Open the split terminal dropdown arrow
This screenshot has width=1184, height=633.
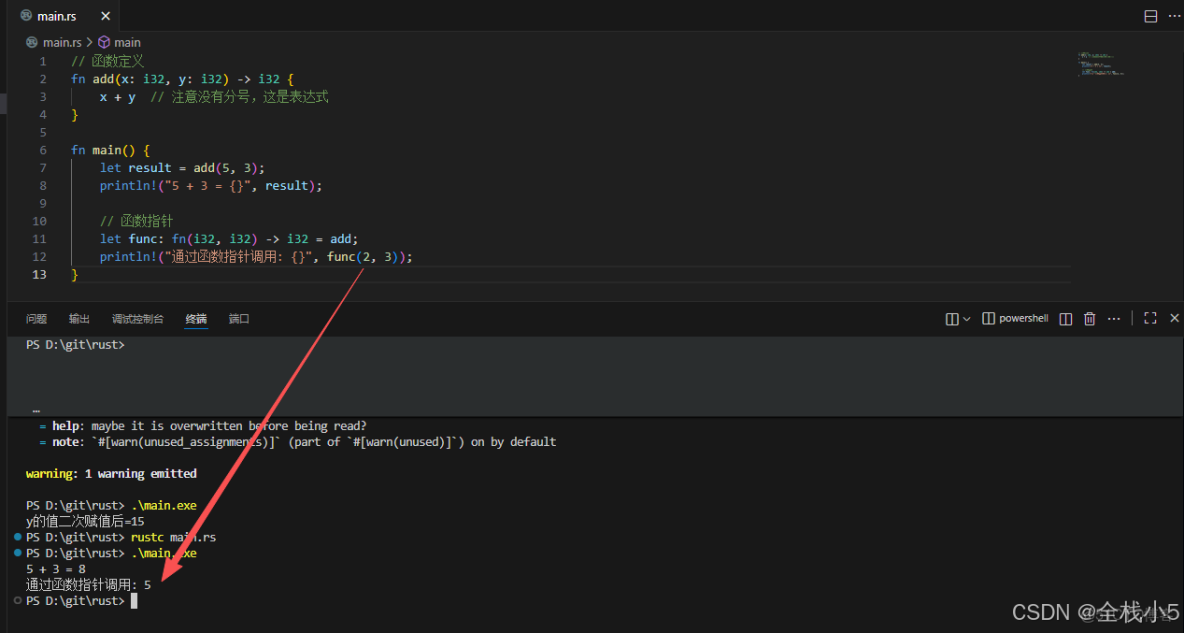(x=966, y=318)
